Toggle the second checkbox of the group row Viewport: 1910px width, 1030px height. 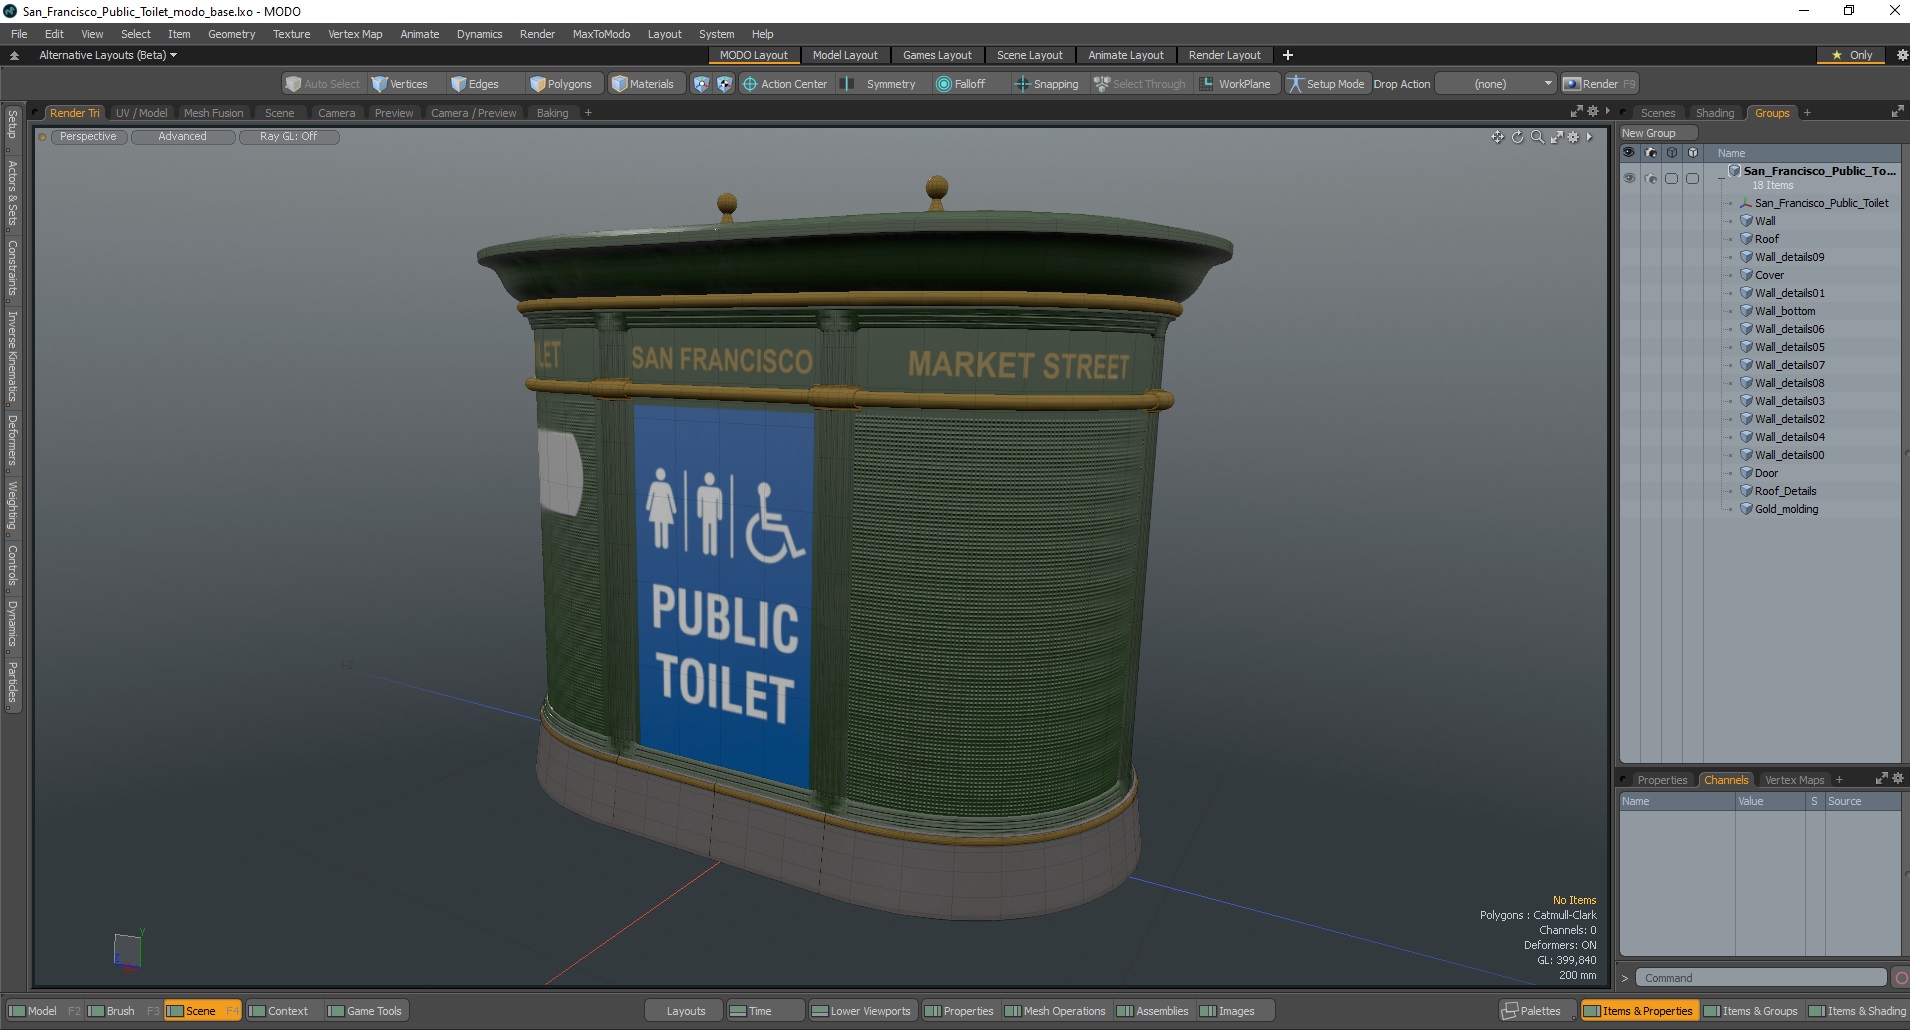[1692, 178]
